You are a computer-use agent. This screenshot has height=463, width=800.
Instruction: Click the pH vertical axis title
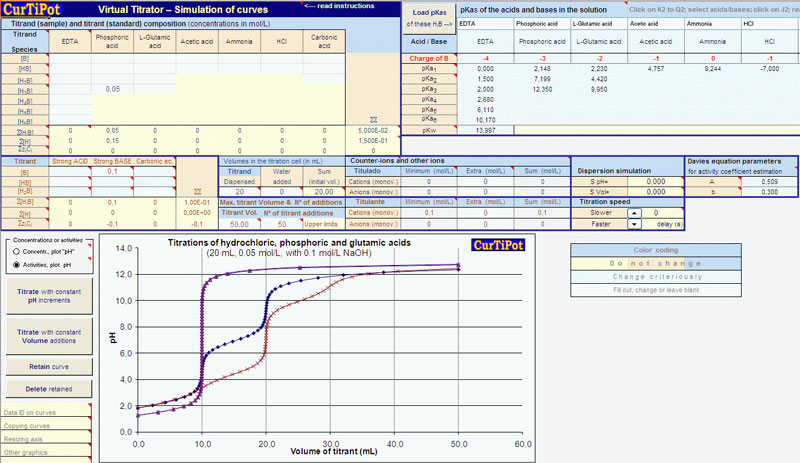click(x=113, y=338)
